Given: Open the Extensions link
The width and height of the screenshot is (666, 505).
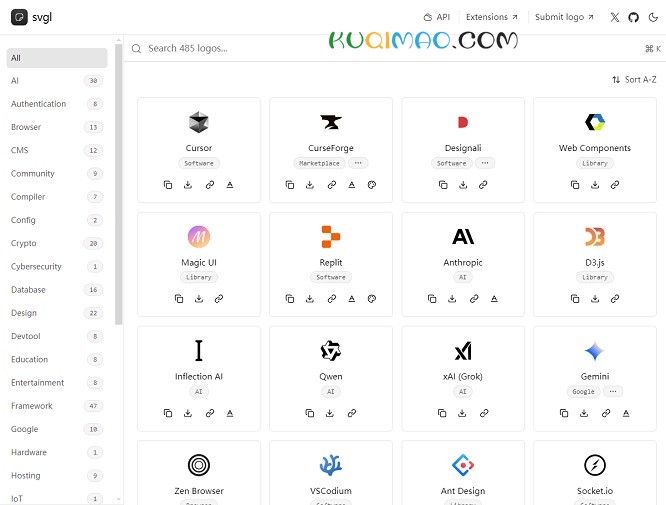Looking at the screenshot, I should pyautogui.click(x=491, y=17).
